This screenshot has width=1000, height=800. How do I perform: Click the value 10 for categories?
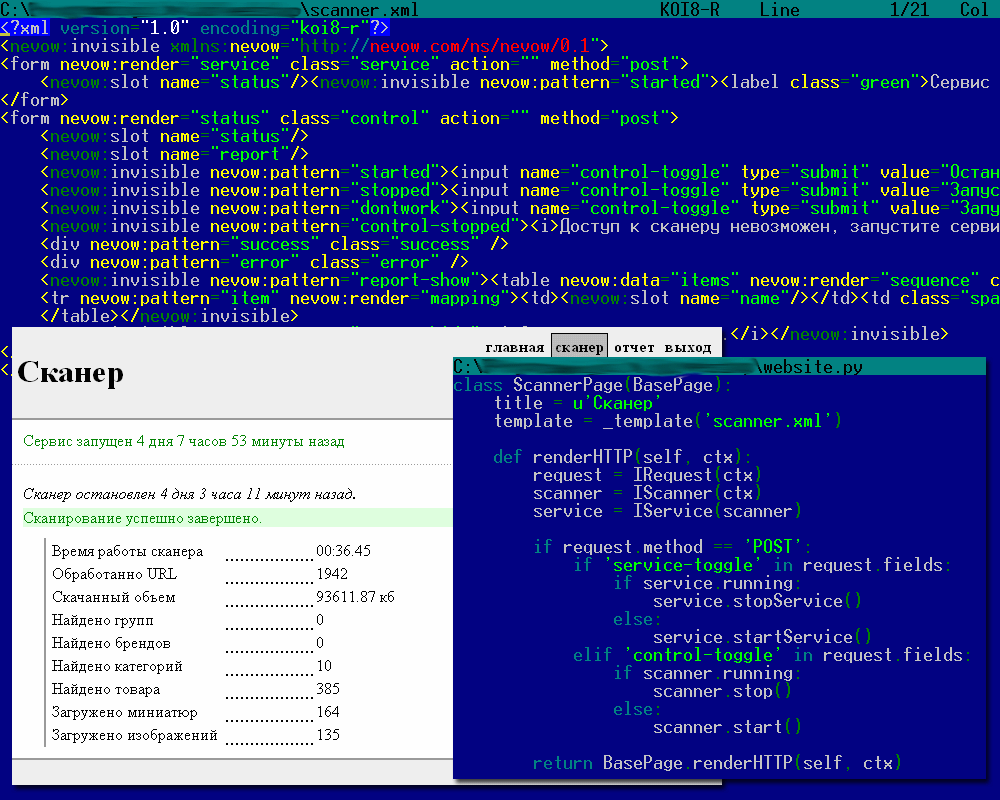324,666
